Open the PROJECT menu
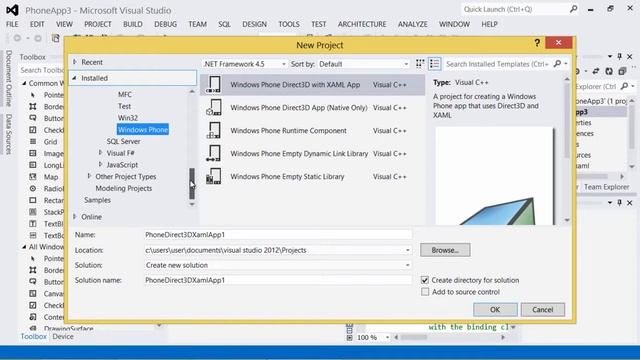 coord(98,24)
